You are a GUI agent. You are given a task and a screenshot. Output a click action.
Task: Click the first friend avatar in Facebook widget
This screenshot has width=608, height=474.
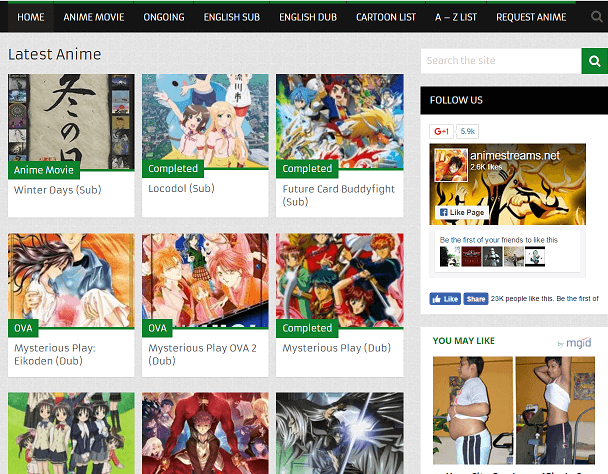click(x=450, y=256)
